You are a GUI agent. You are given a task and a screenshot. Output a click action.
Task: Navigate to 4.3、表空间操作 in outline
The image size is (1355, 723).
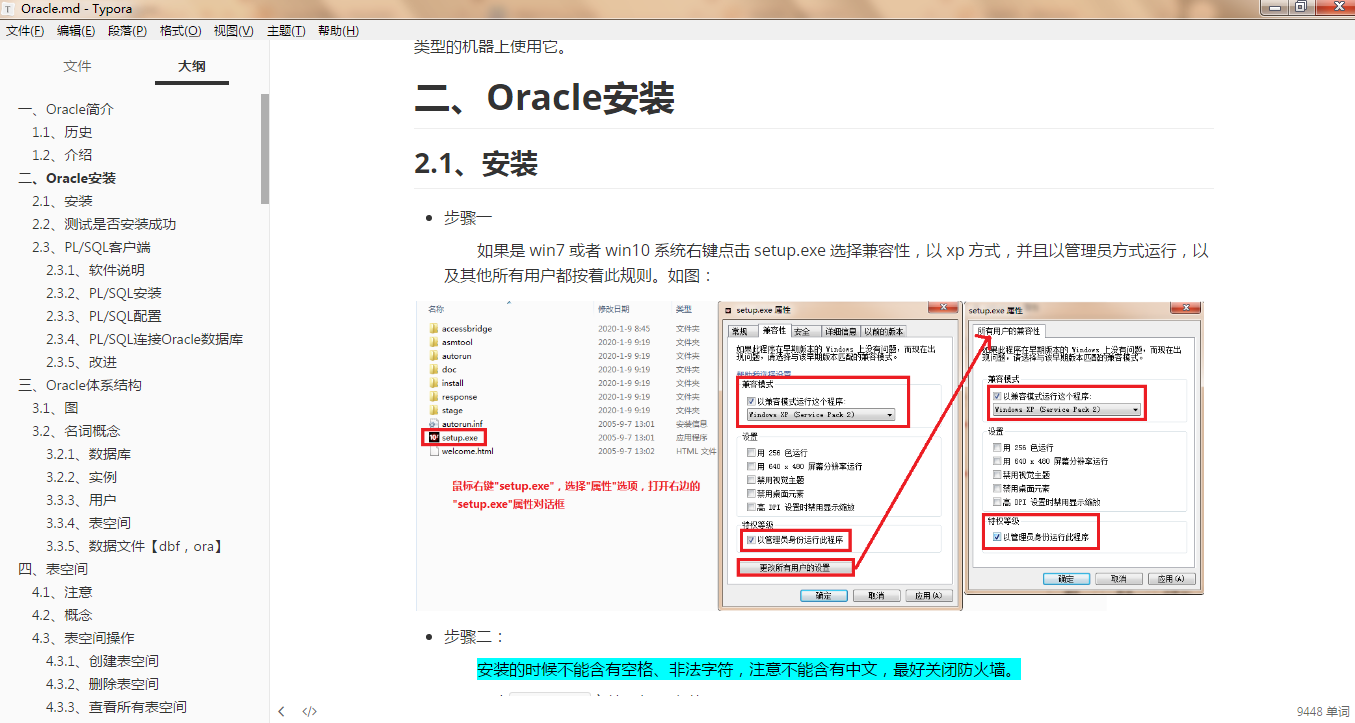point(83,638)
